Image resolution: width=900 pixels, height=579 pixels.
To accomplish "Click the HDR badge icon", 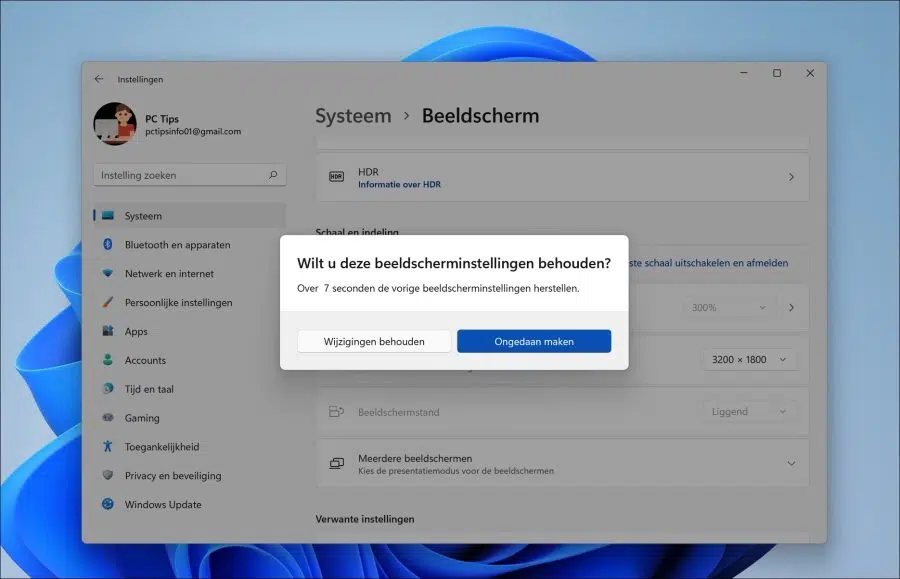I will [336, 177].
